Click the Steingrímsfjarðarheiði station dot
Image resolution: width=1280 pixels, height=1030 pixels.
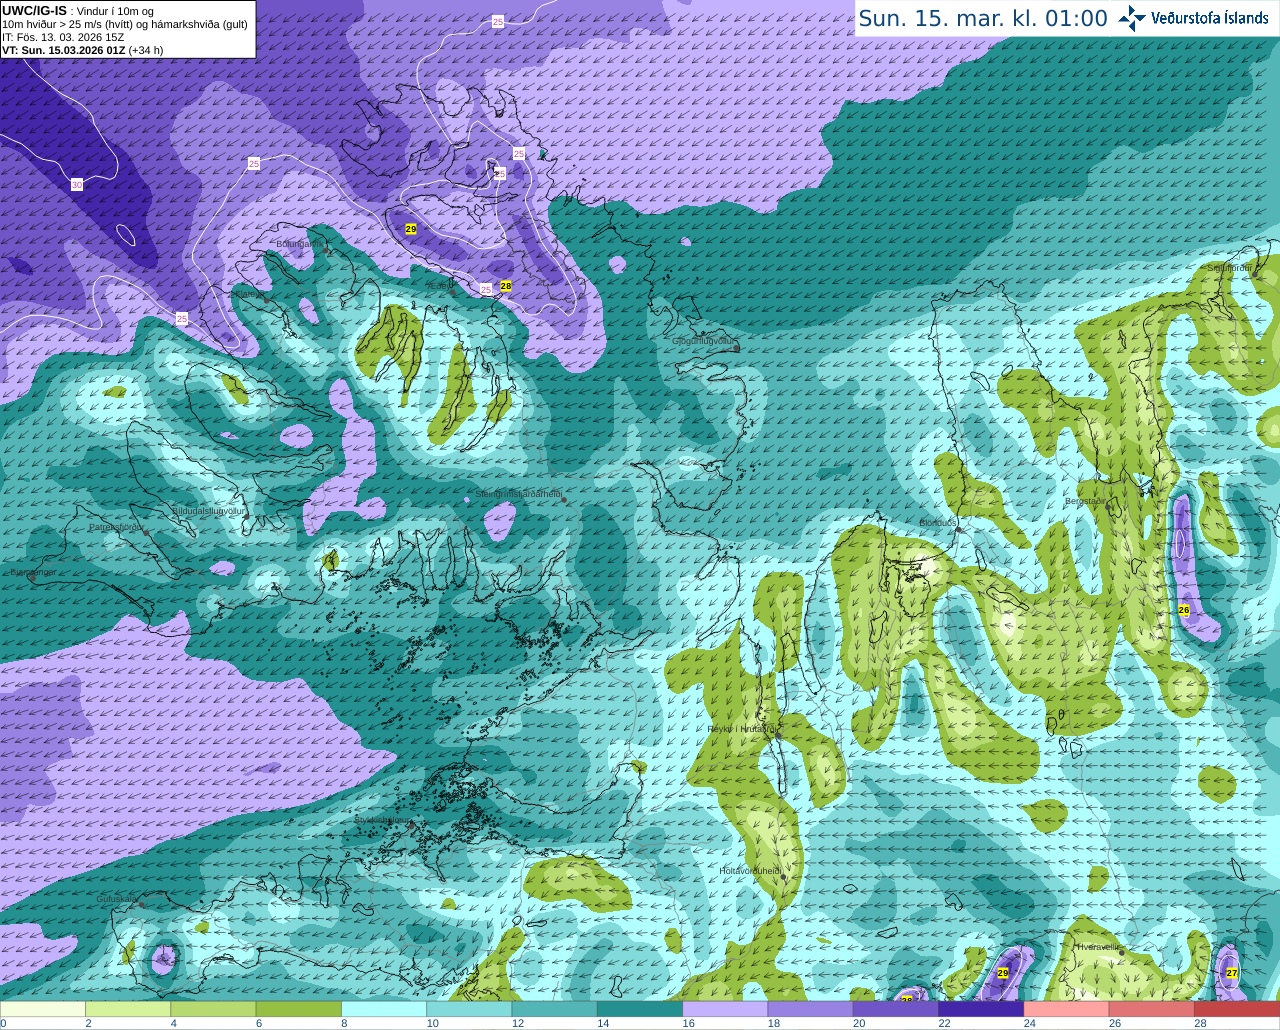(x=565, y=499)
